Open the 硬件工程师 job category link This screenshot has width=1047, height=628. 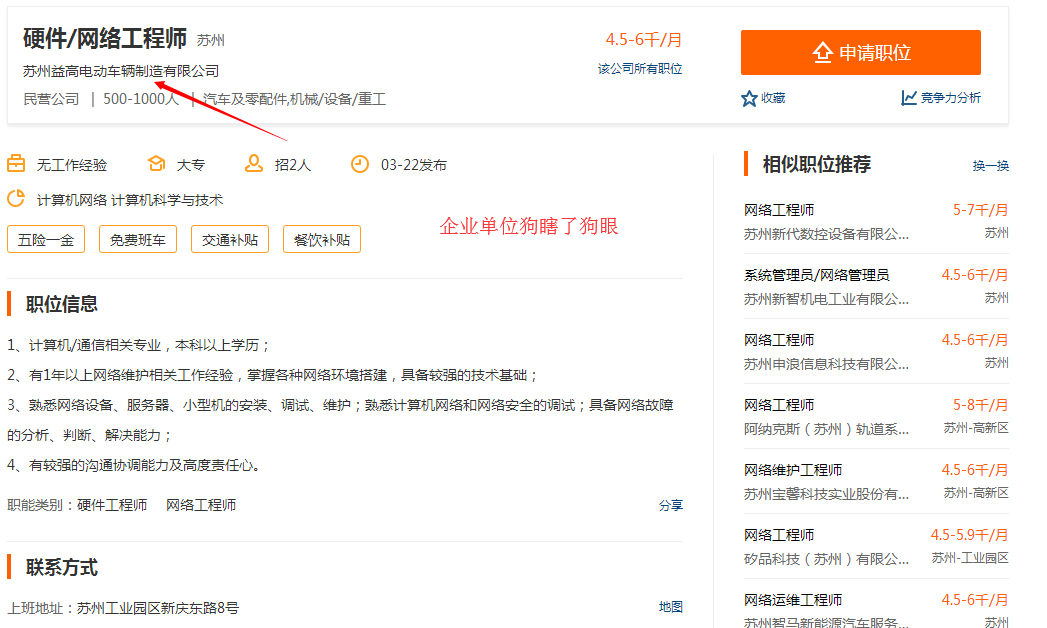pyautogui.click(x=112, y=506)
